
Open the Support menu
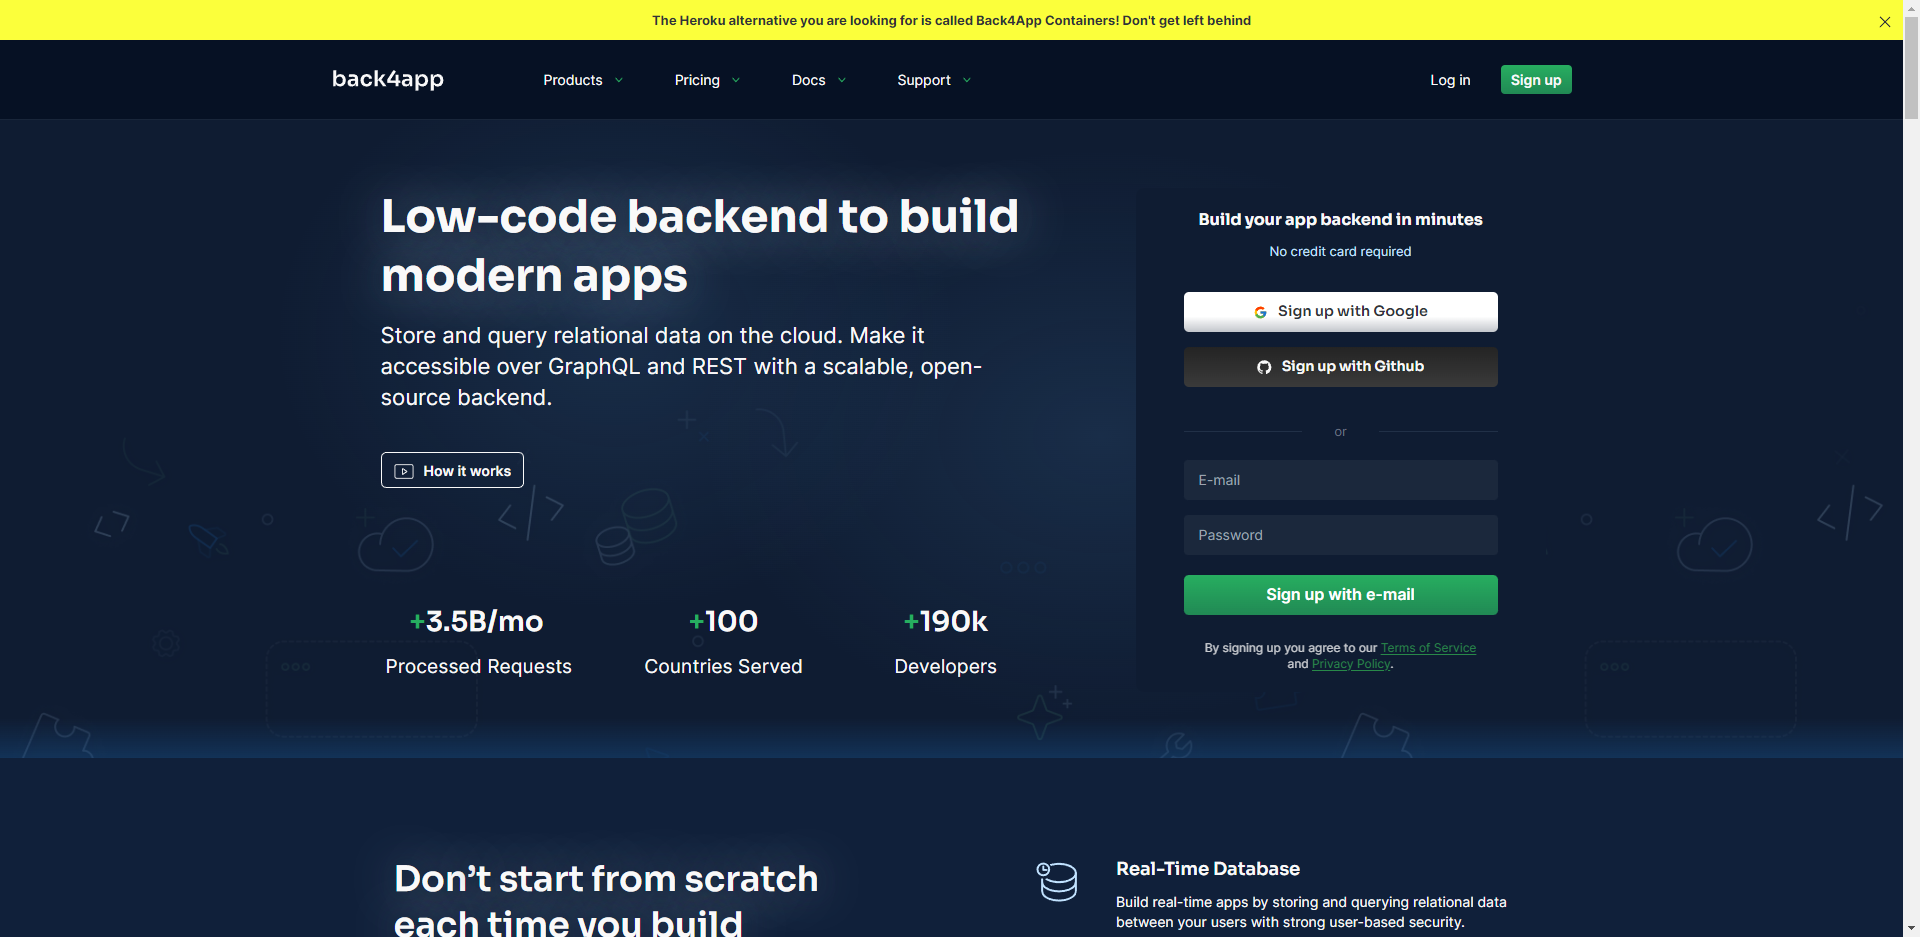click(x=924, y=80)
